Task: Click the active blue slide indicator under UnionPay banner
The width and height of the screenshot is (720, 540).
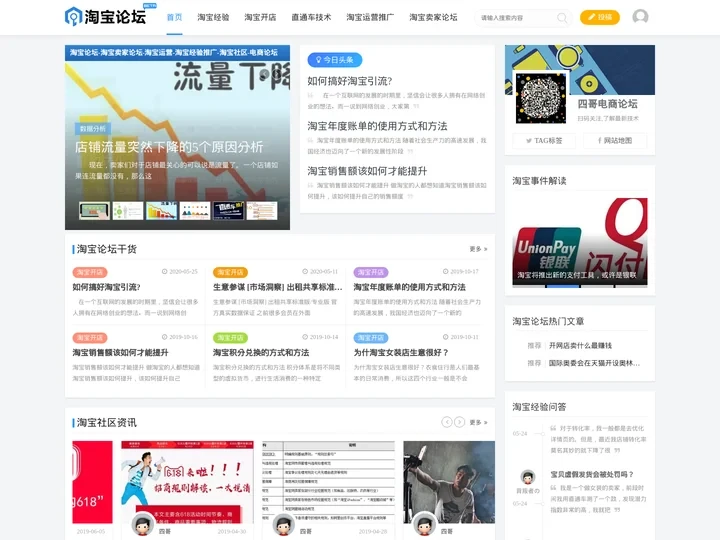Action: point(563,286)
